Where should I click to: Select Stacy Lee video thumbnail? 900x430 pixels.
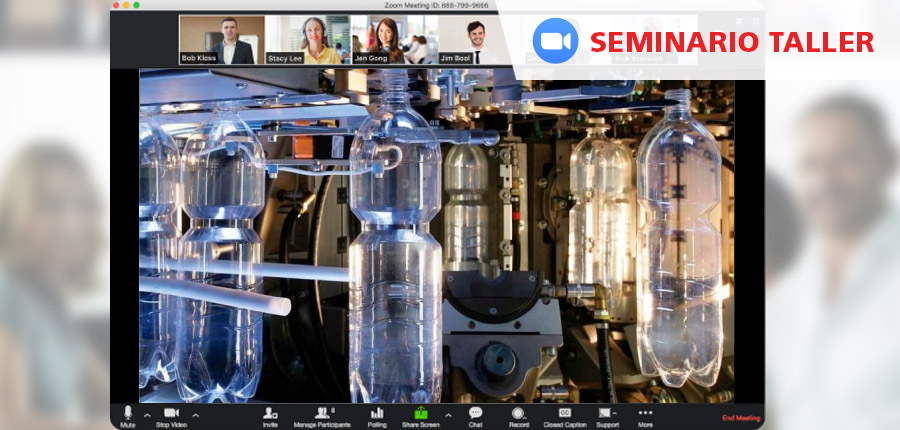[308, 40]
